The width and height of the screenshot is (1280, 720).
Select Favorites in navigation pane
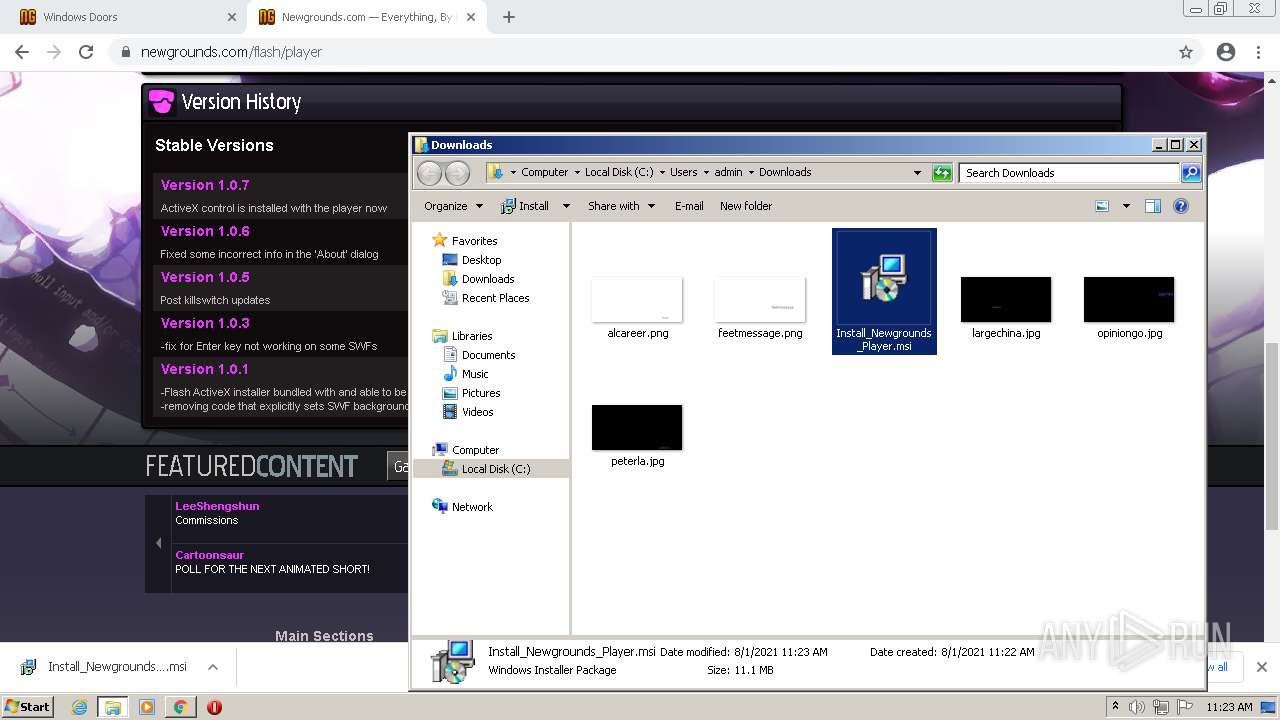(474, 241)
